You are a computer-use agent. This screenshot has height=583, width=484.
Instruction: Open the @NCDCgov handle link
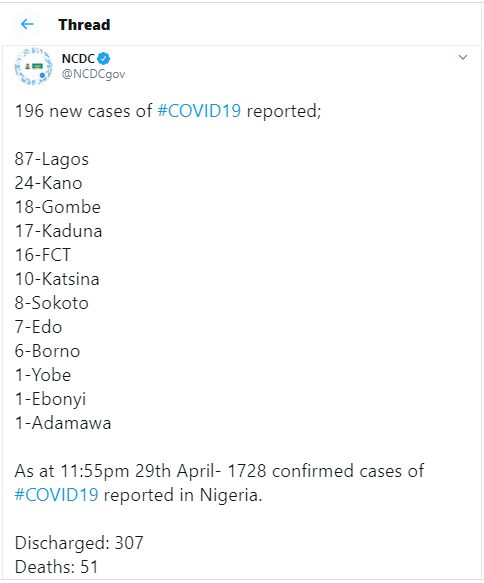click(93, 74)
